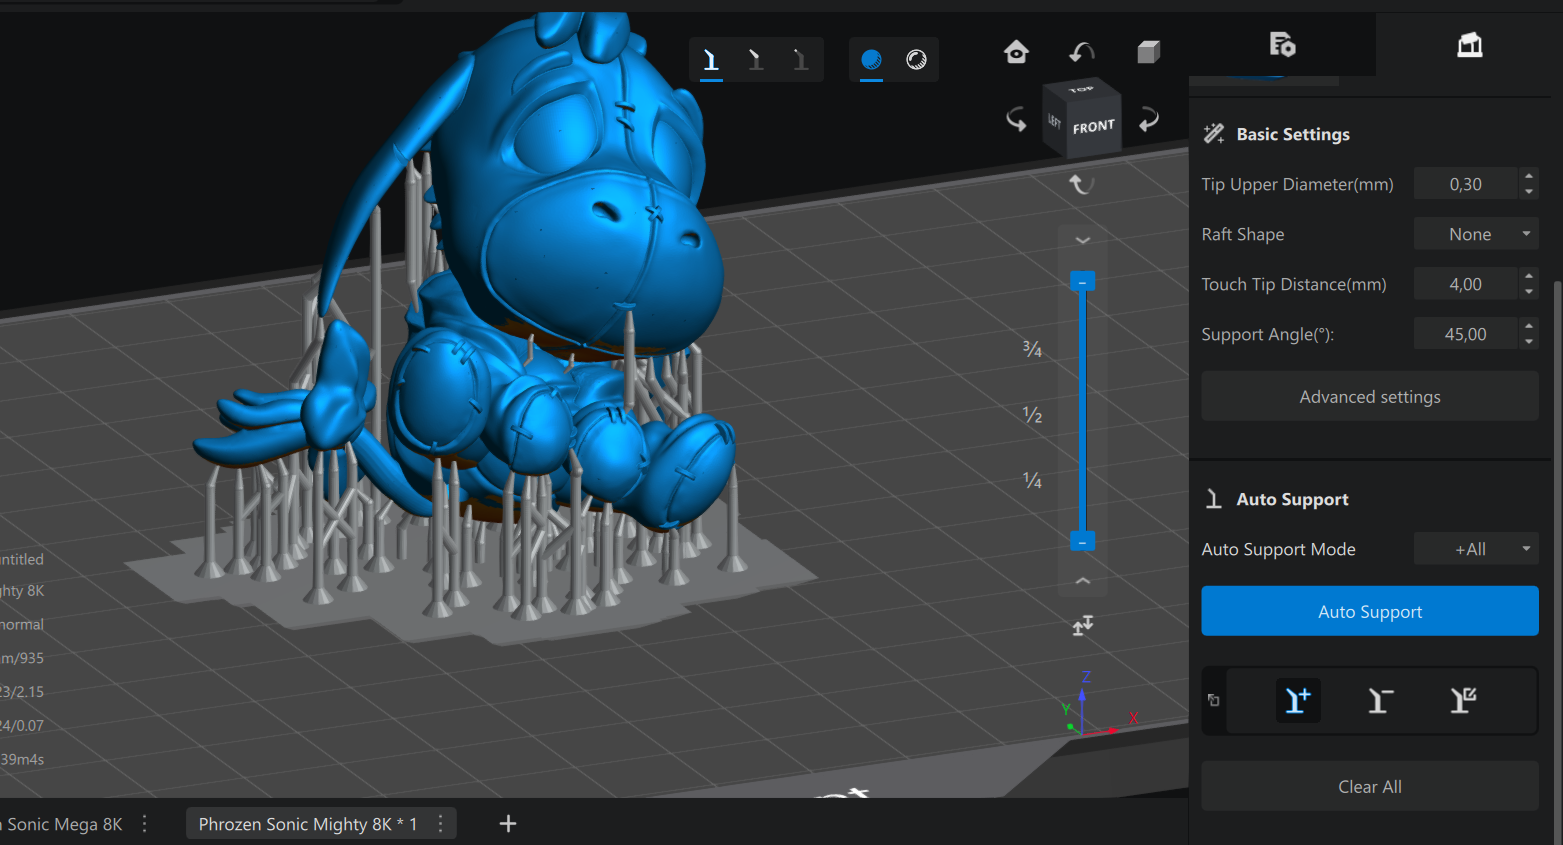
Task: Add a new printer tab with plus
Action: click(508, 824)
